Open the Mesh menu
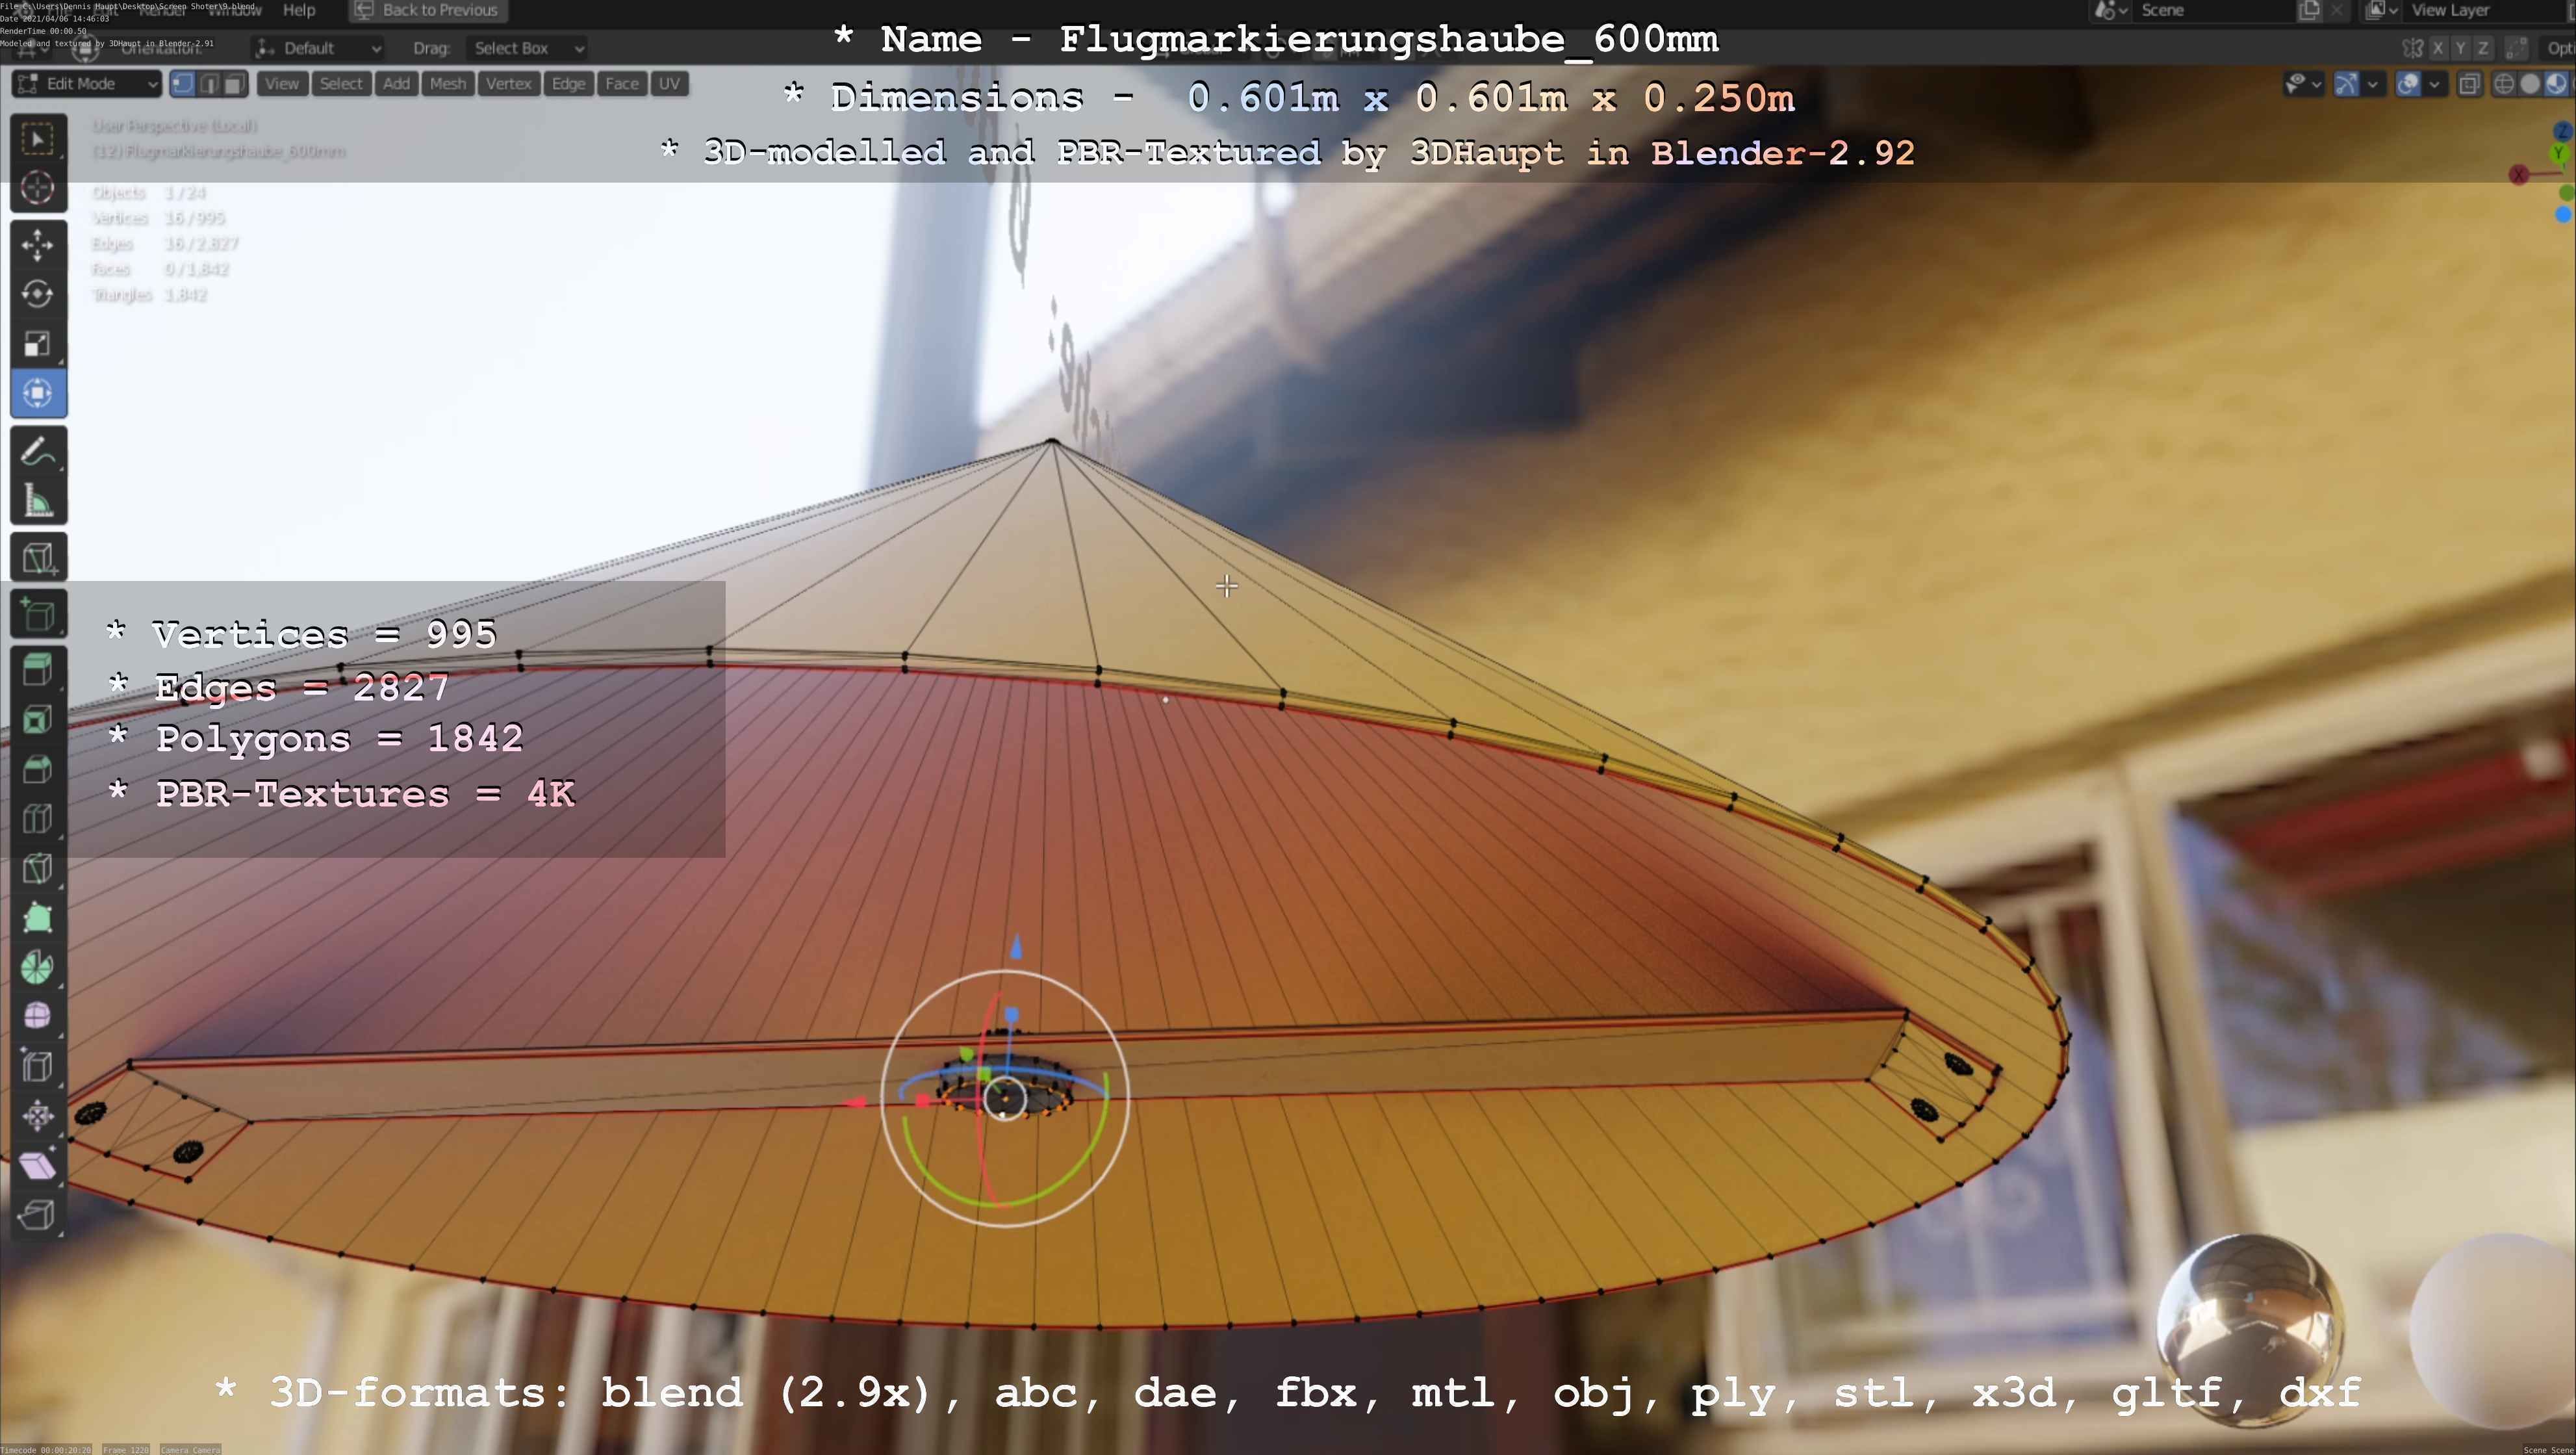This screenshot has height=1455, width=2576. [x=448, y=84]
